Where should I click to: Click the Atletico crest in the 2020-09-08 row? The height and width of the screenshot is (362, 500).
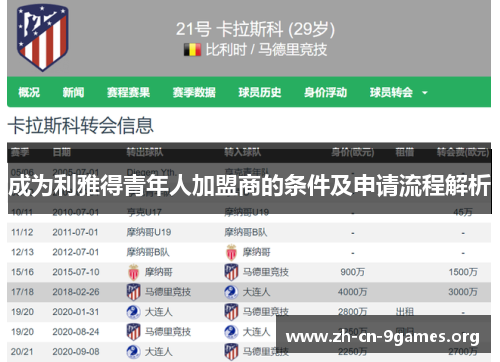coord(231,352)
